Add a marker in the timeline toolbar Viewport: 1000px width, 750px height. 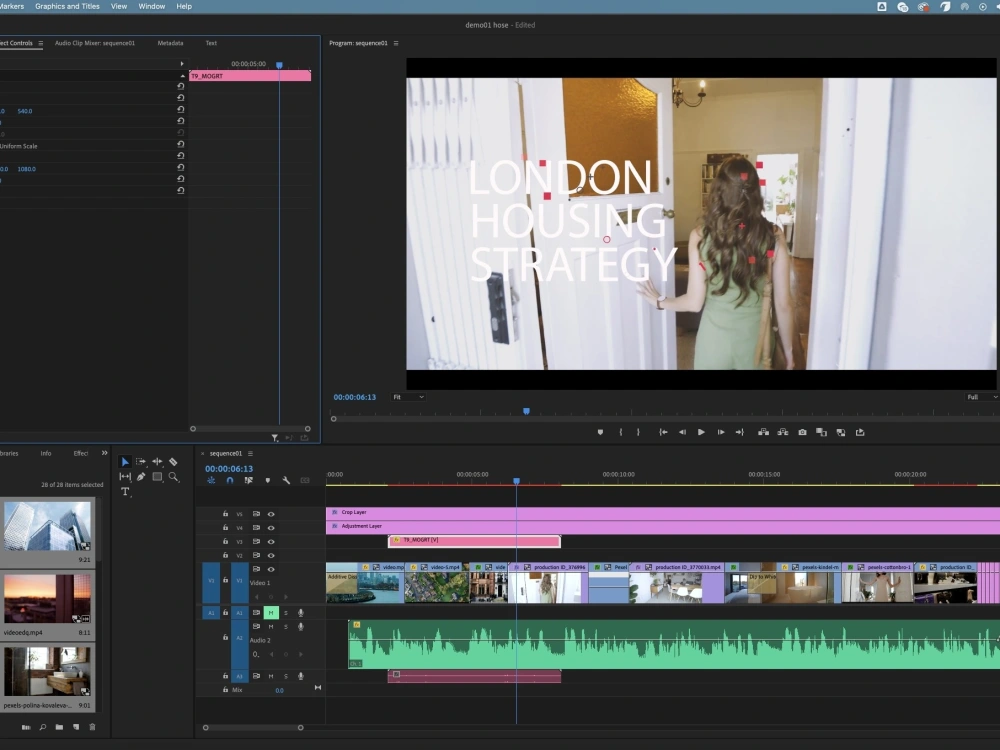click(x=268, y=480)
